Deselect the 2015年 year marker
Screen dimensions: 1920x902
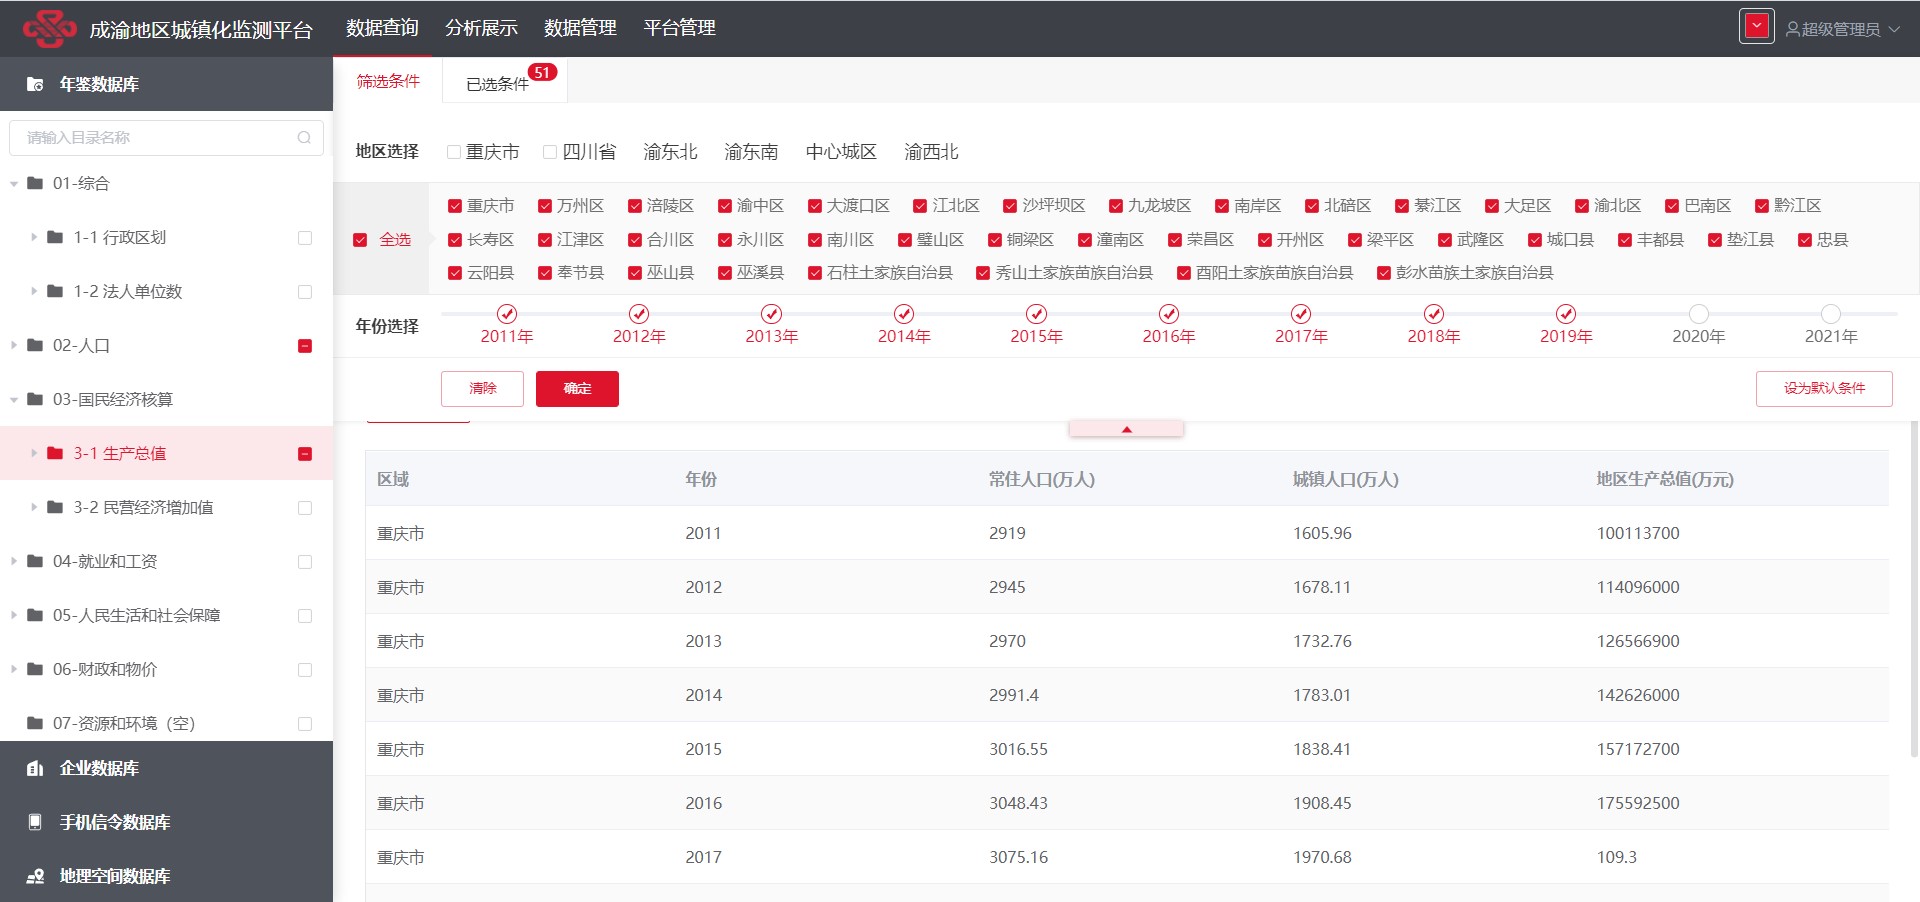(1036, 314)
